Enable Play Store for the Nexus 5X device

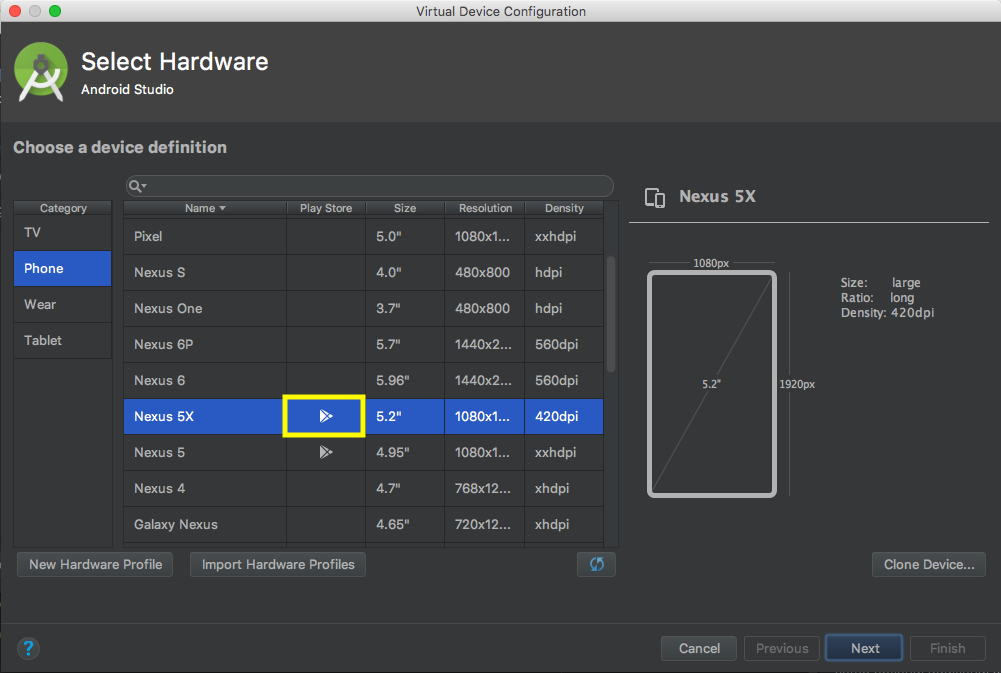coord(324,416)
